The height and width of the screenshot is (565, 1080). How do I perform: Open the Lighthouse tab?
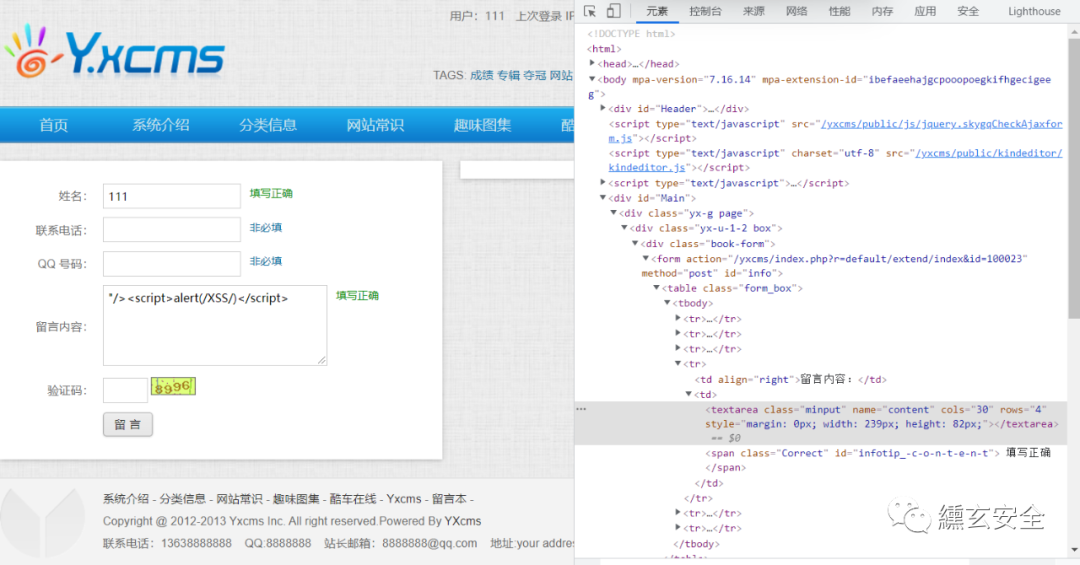(x=1034, y=11)
